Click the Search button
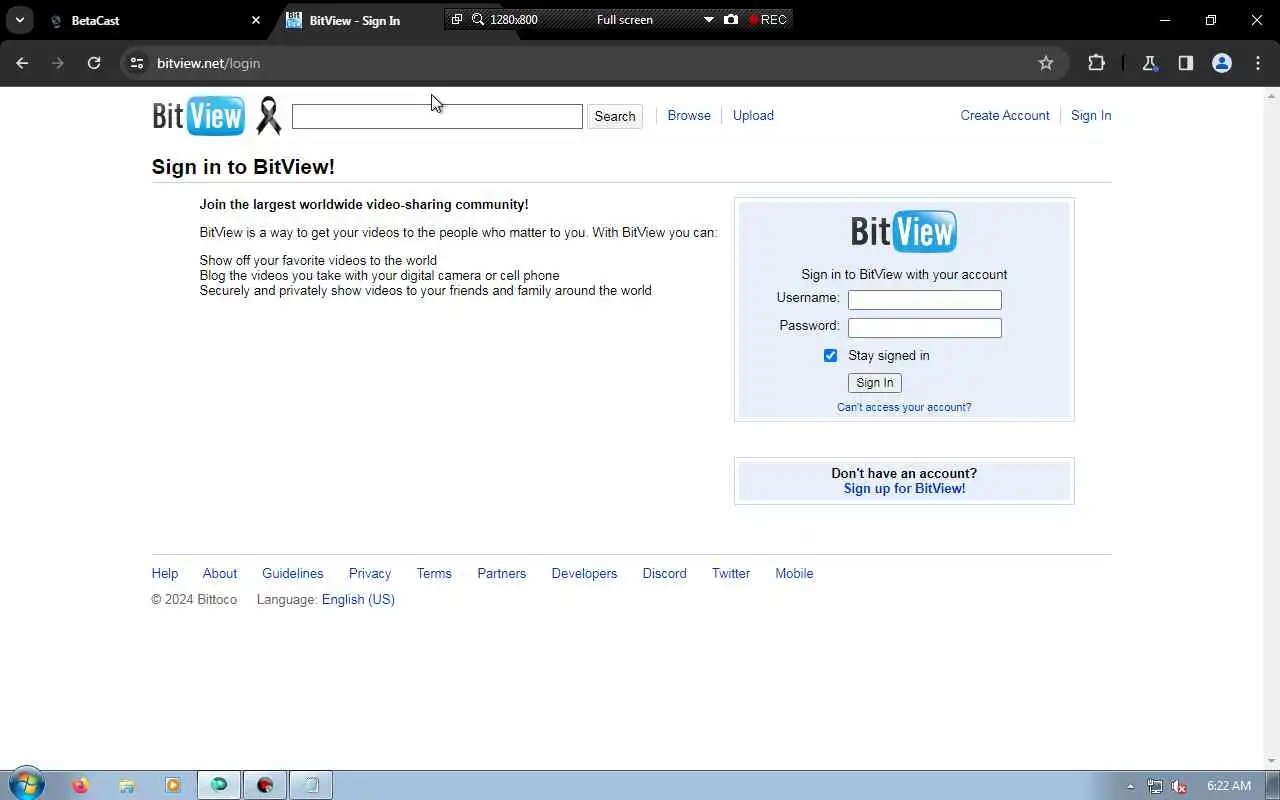 pos(615,116)
